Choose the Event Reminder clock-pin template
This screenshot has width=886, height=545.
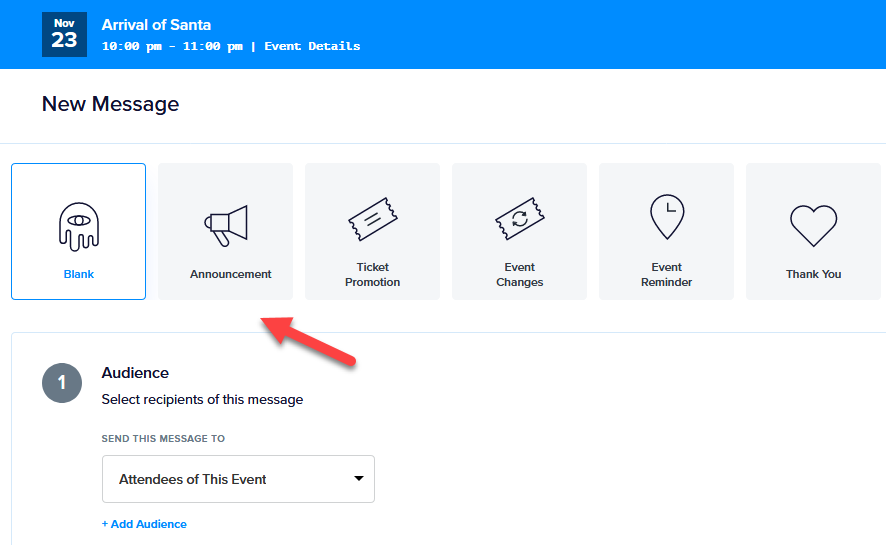[666, 232]
